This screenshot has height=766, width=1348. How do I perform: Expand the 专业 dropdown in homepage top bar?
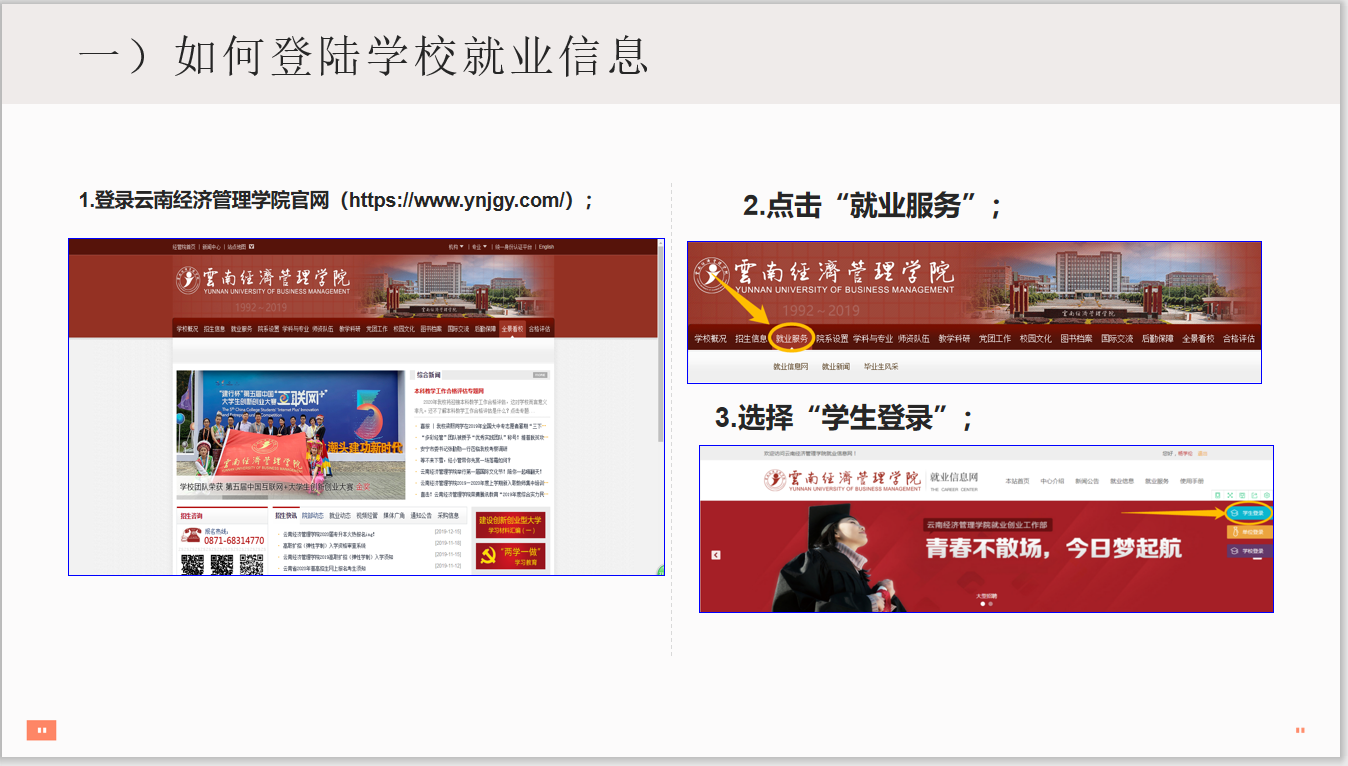[x=478, y=246]
